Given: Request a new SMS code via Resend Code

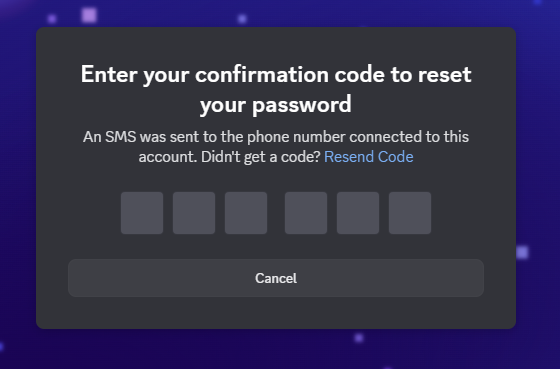Looking at the screenshot, I should (x=369, y=157).
